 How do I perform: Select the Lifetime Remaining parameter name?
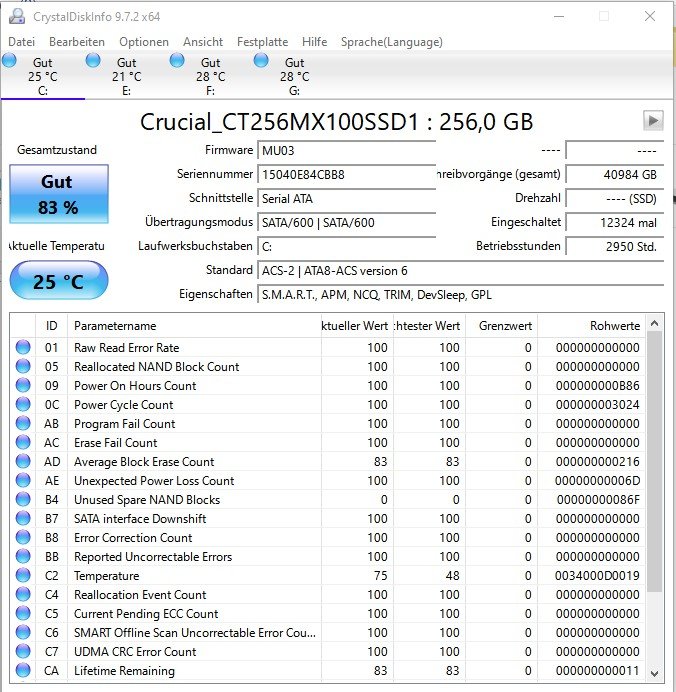[124, 671]
